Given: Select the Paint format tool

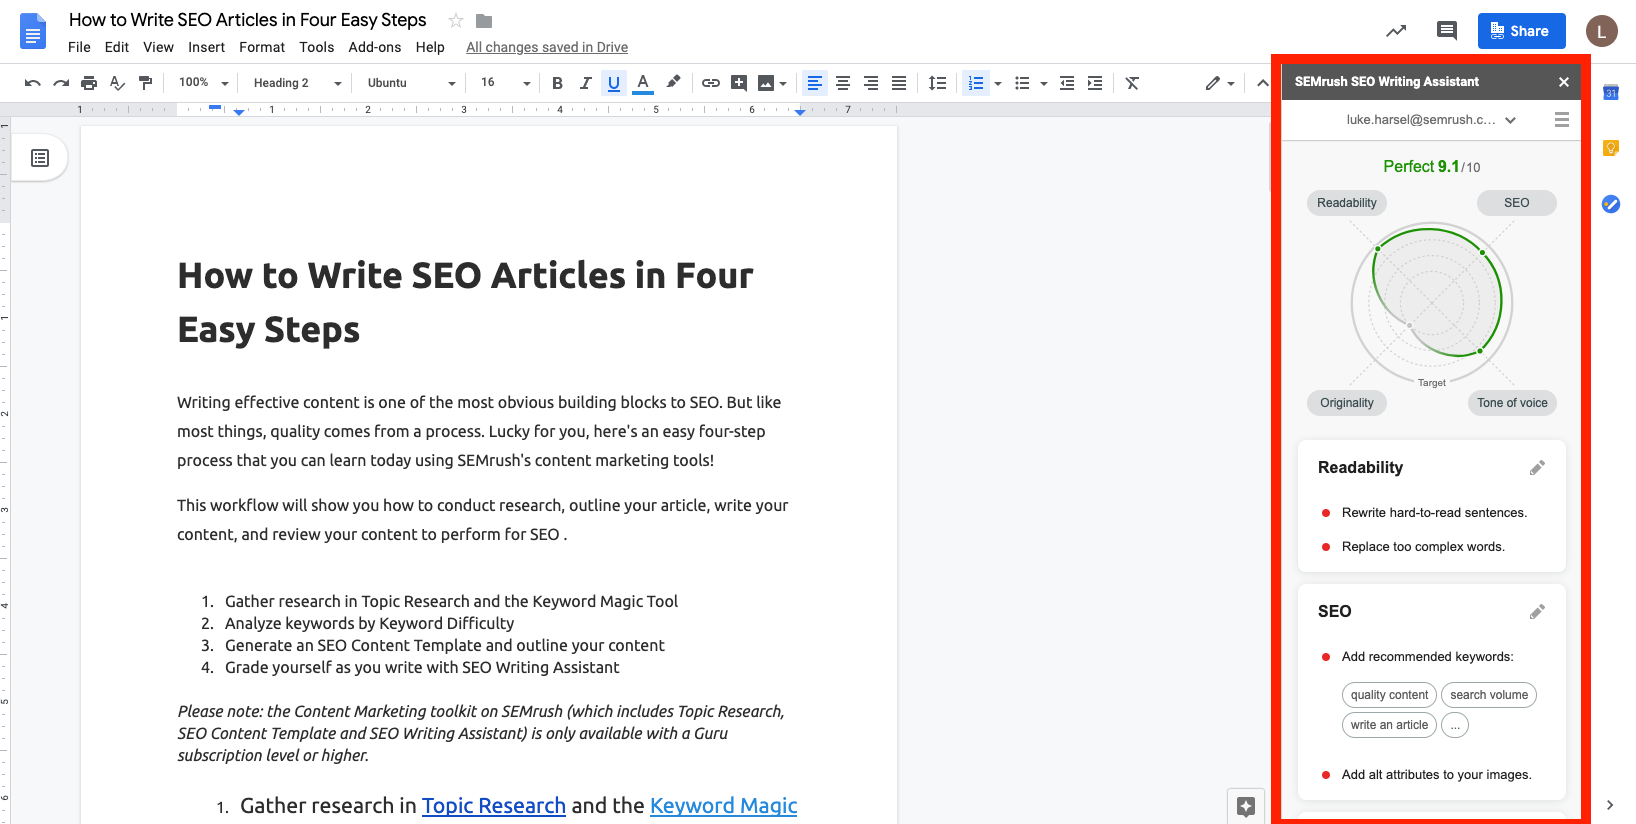Looking at the screenshot, I should (145, 83).
